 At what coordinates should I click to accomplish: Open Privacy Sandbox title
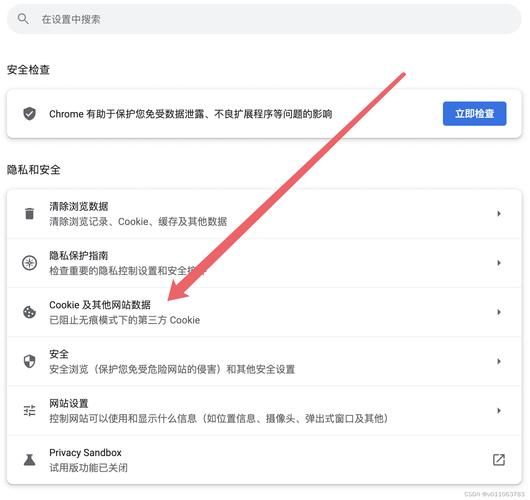coord(85,452)
